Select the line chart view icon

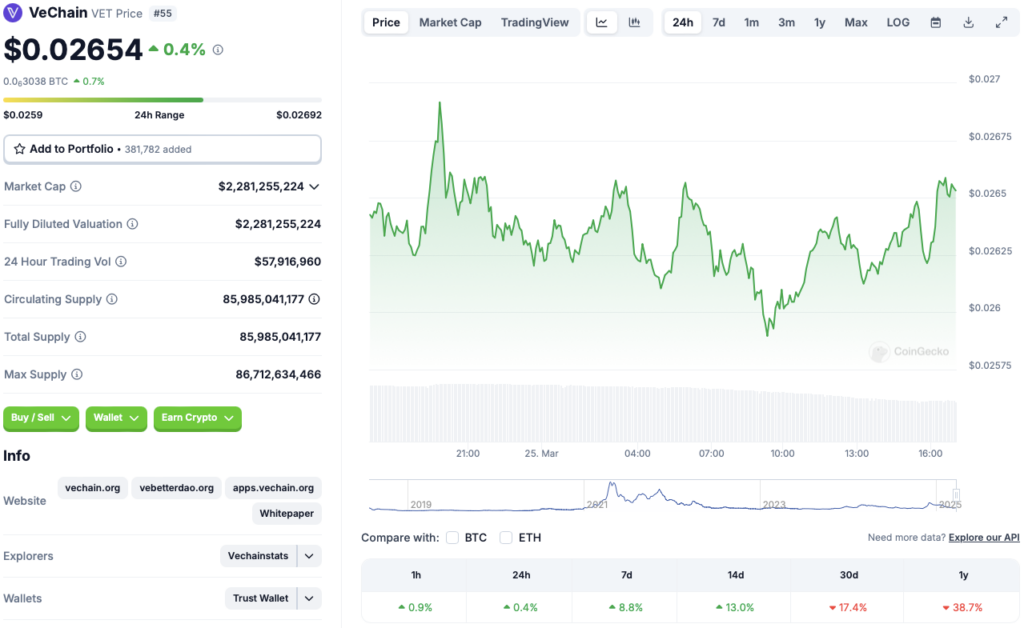(601, 22)
